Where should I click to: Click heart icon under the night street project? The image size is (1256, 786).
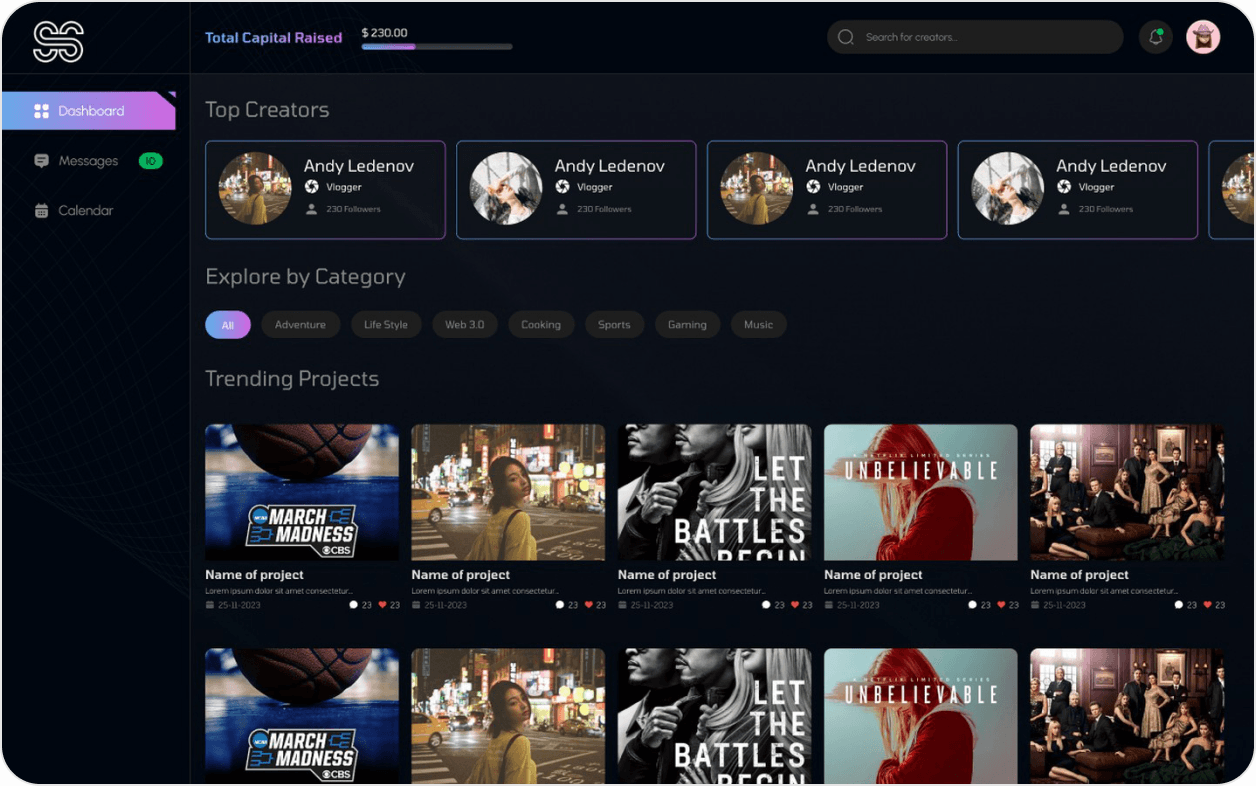pyautogui.click(x=588, y=605)
